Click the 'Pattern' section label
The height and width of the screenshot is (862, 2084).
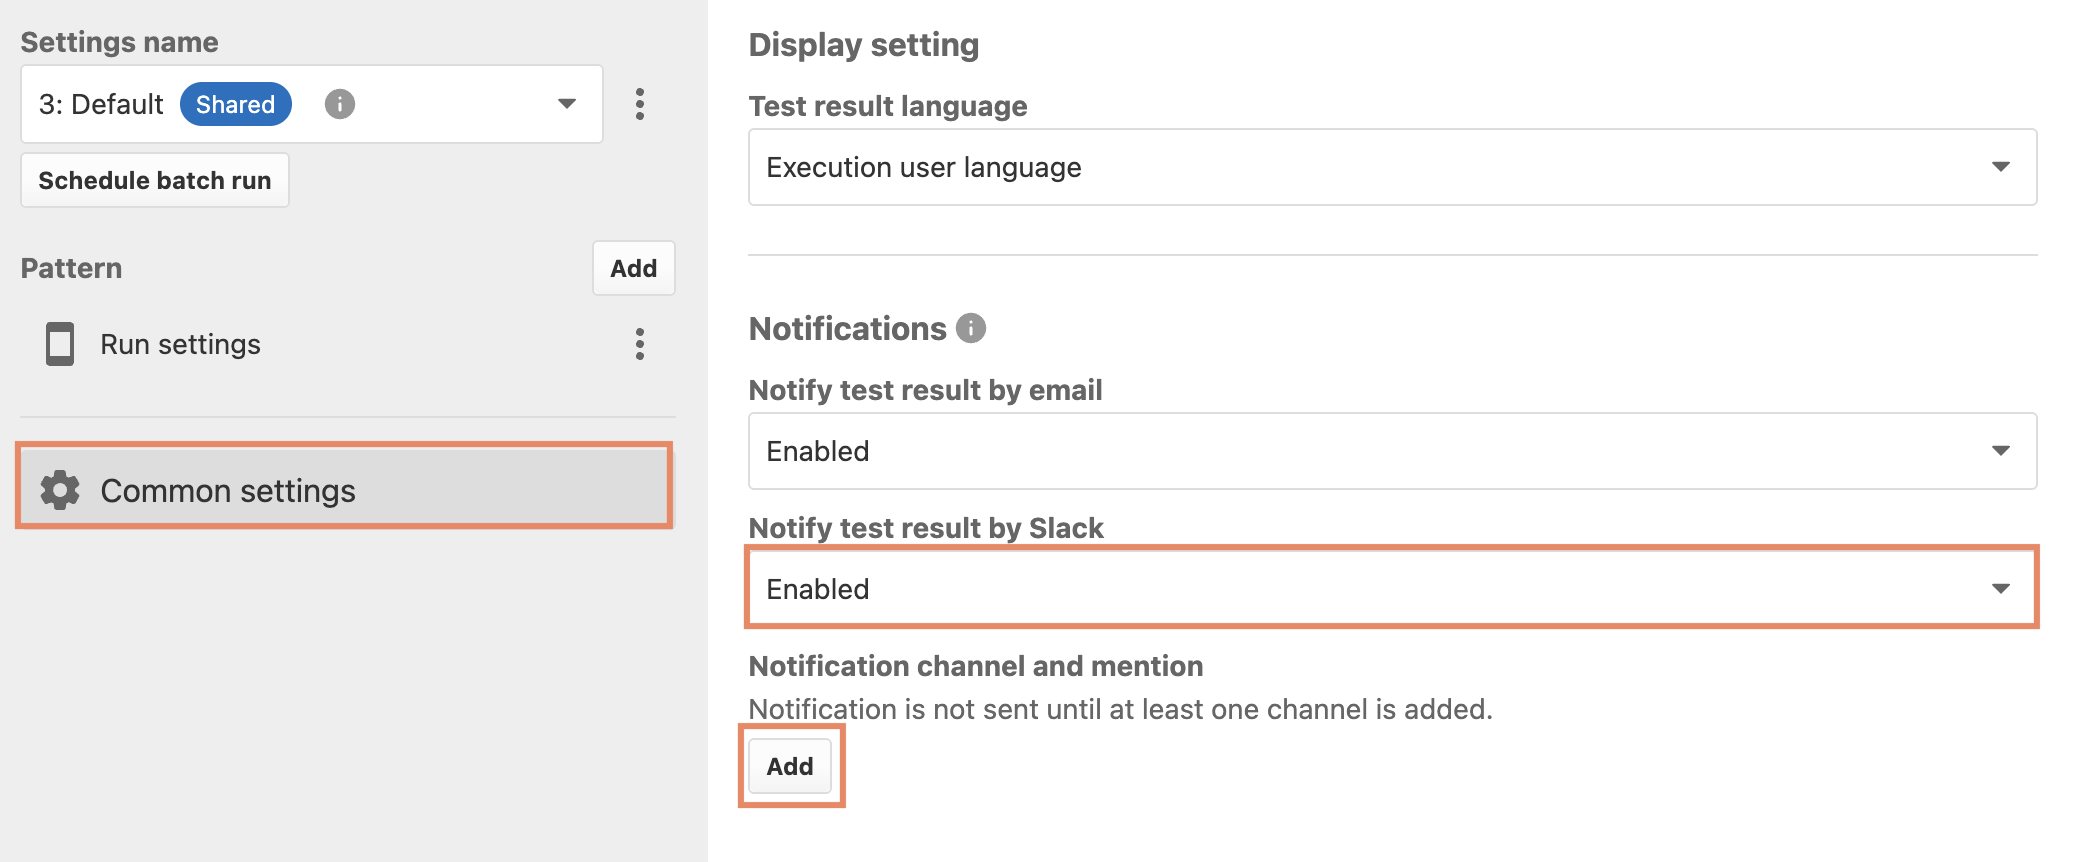tap(71, 268)
